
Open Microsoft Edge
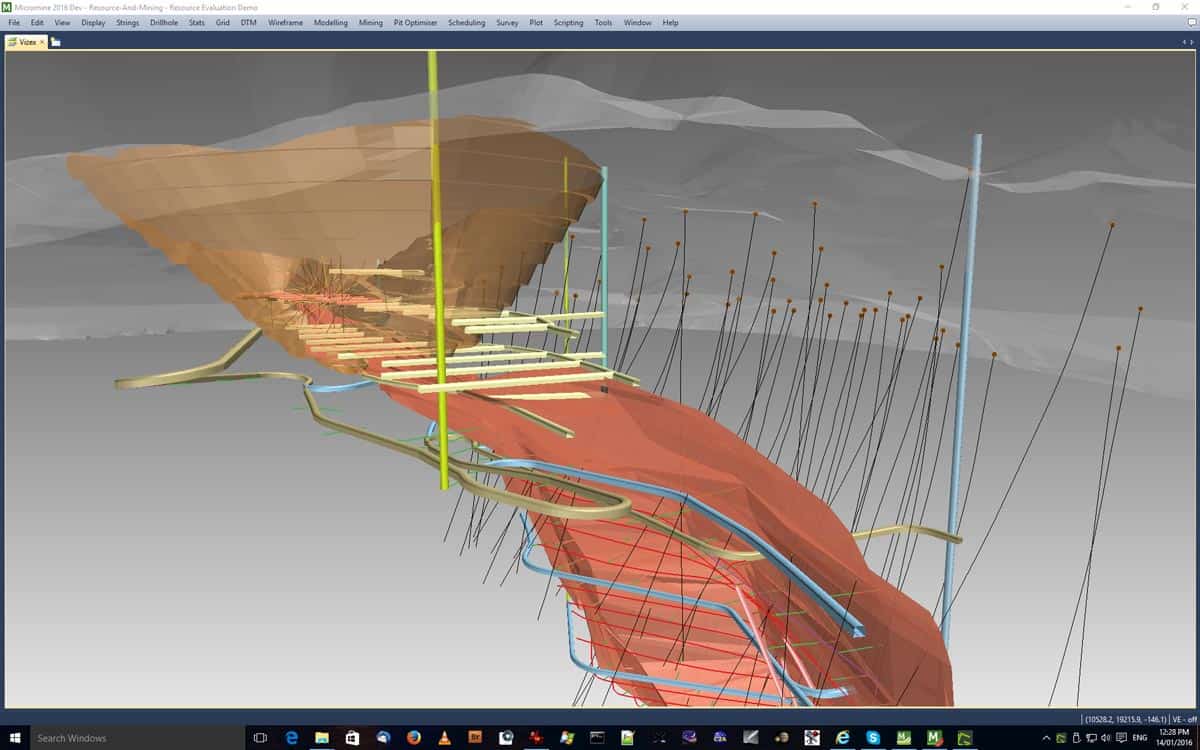[x=291, y=738]
